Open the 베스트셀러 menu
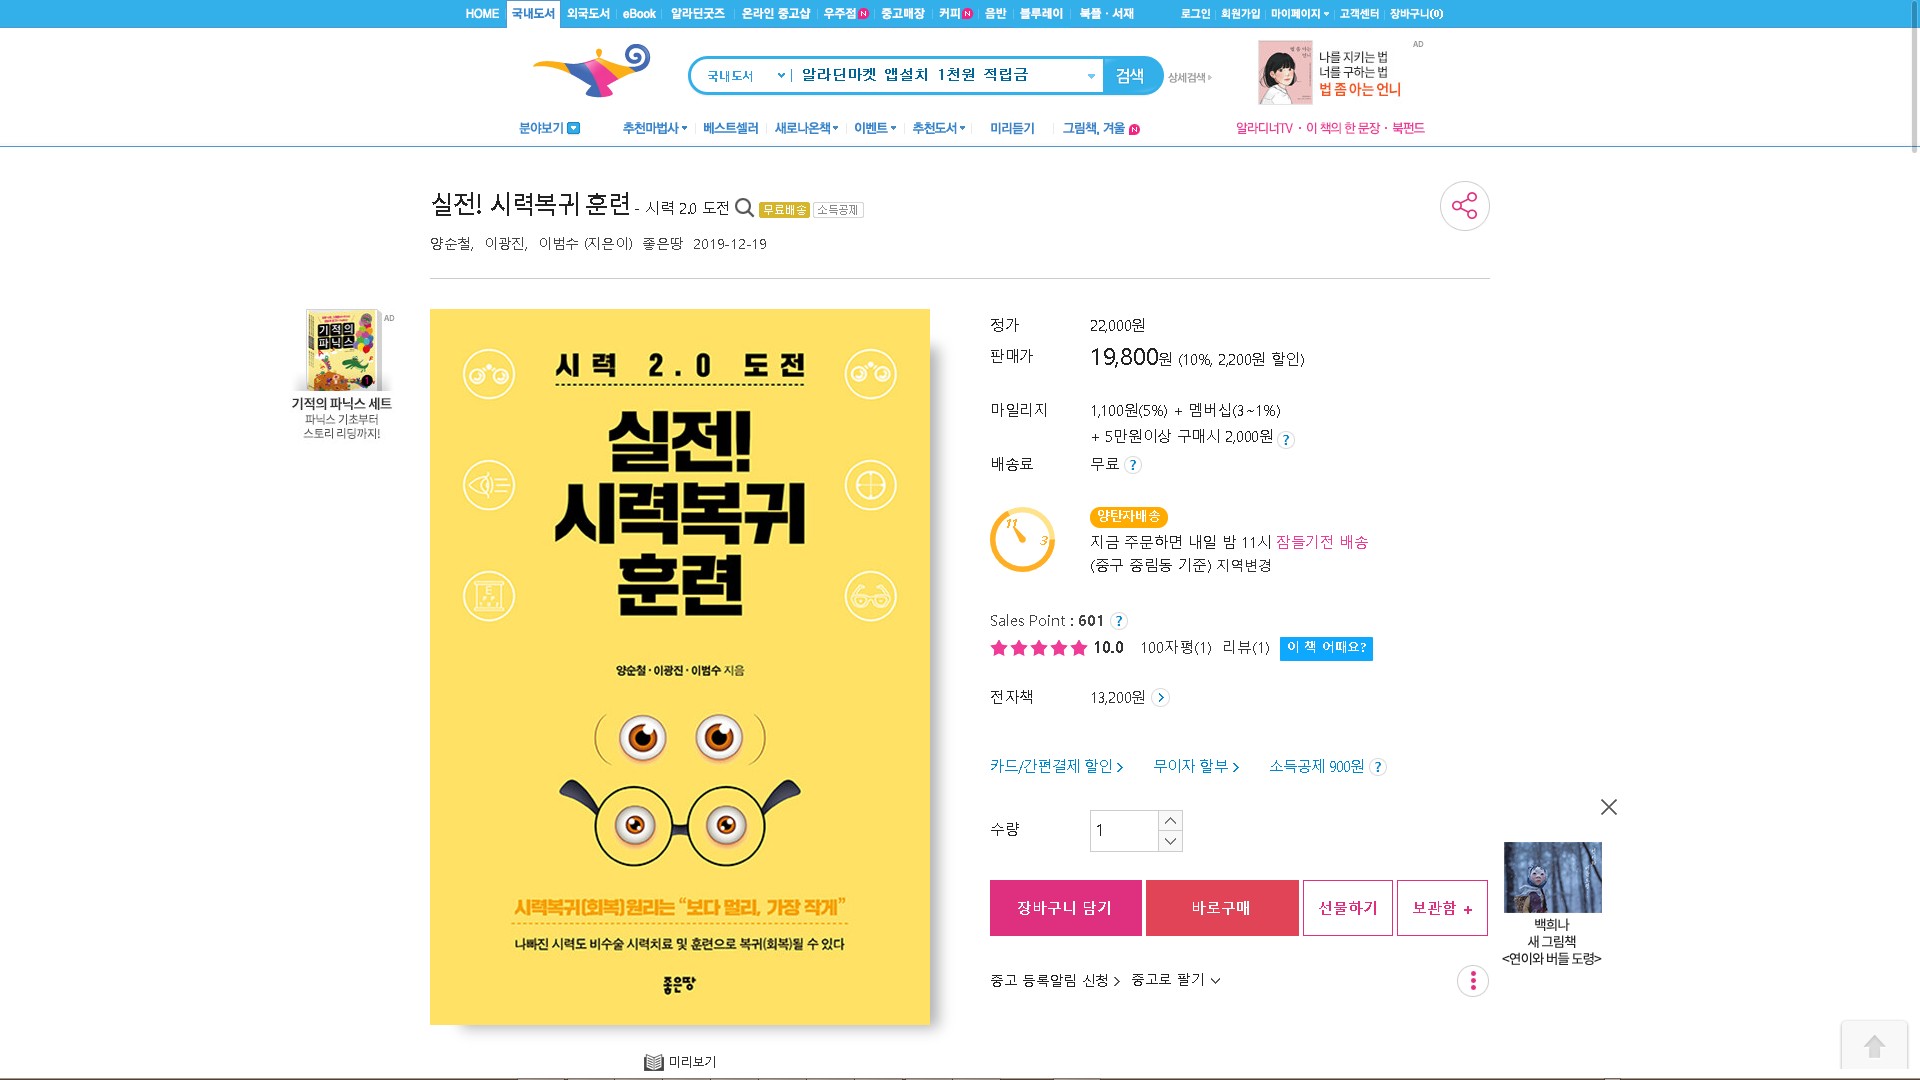Viewport: 1920px width, 1080px height. [x=730, y=128]
